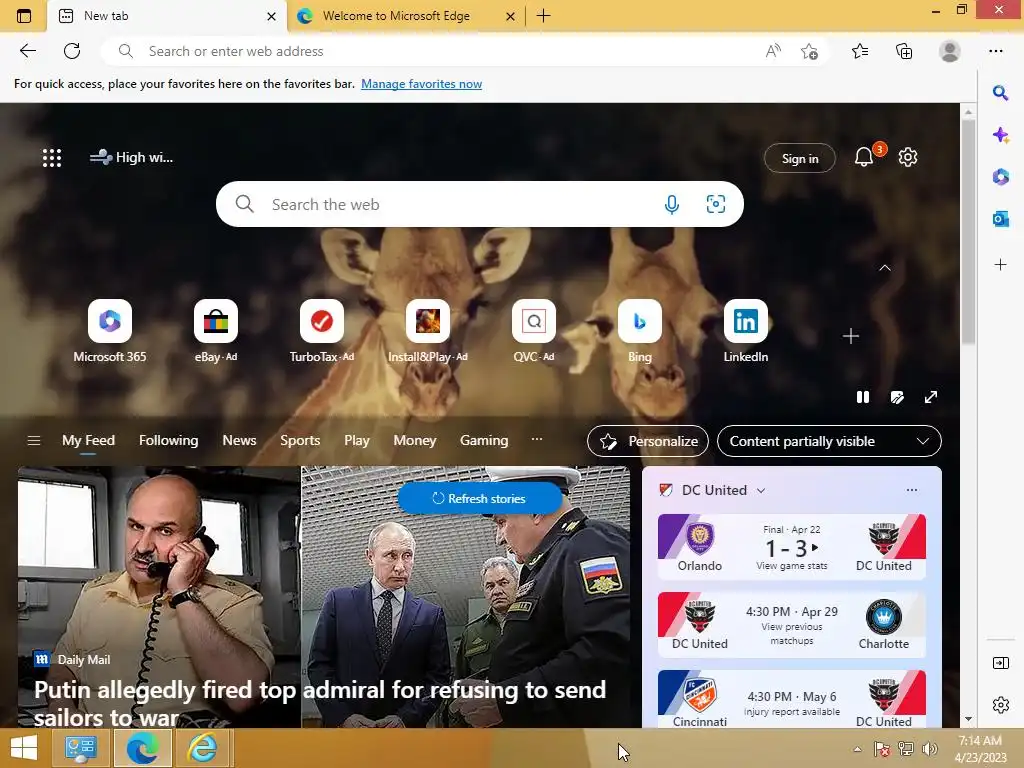1024x768 pixels.
Task: Add this page to favorites star icon
Action: [x=809, y=51]
